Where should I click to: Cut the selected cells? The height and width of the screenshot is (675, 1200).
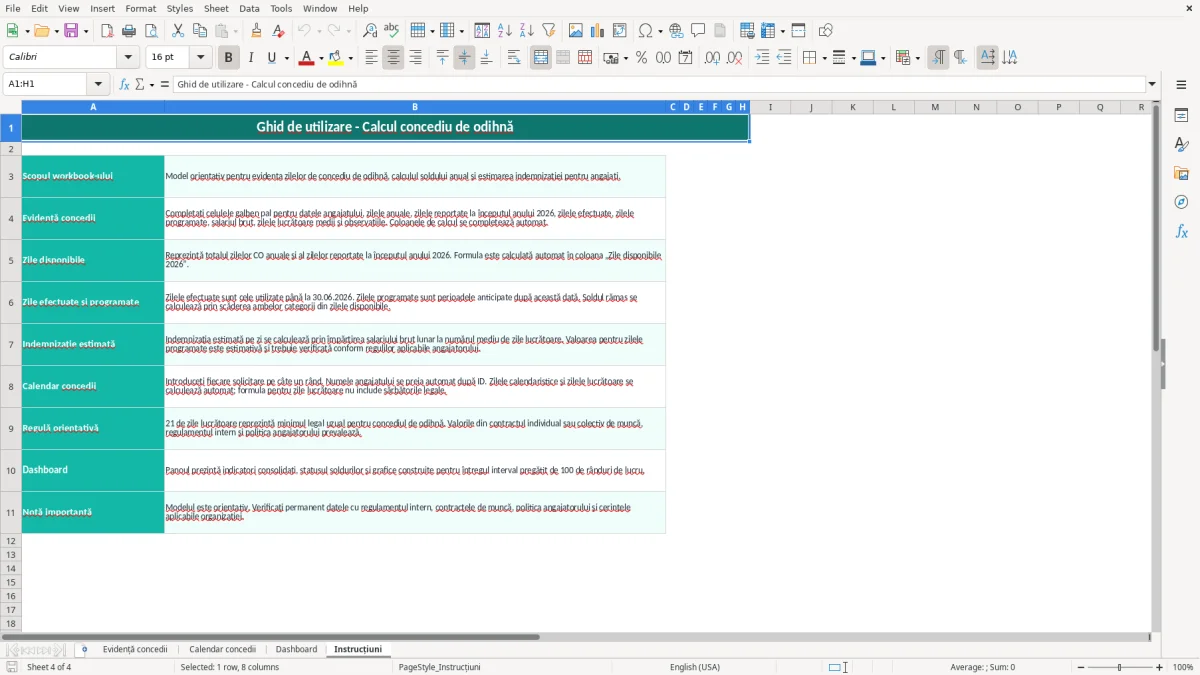point(178,31)
